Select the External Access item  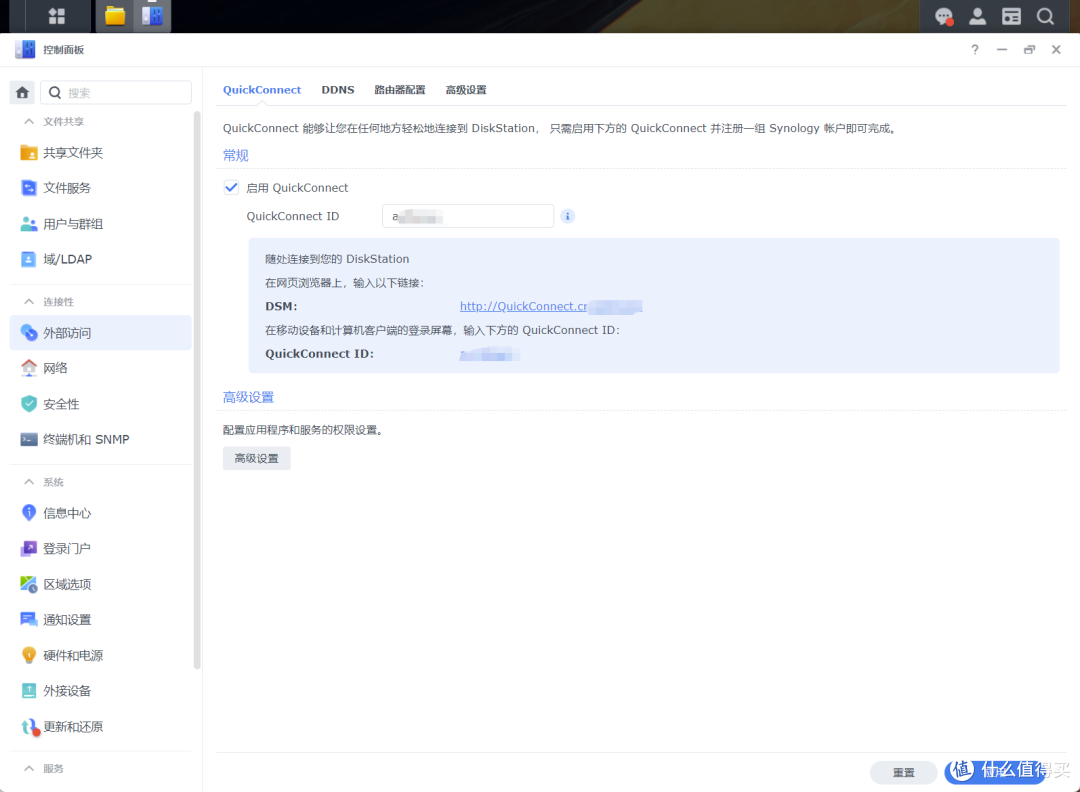tap(101, 333)
